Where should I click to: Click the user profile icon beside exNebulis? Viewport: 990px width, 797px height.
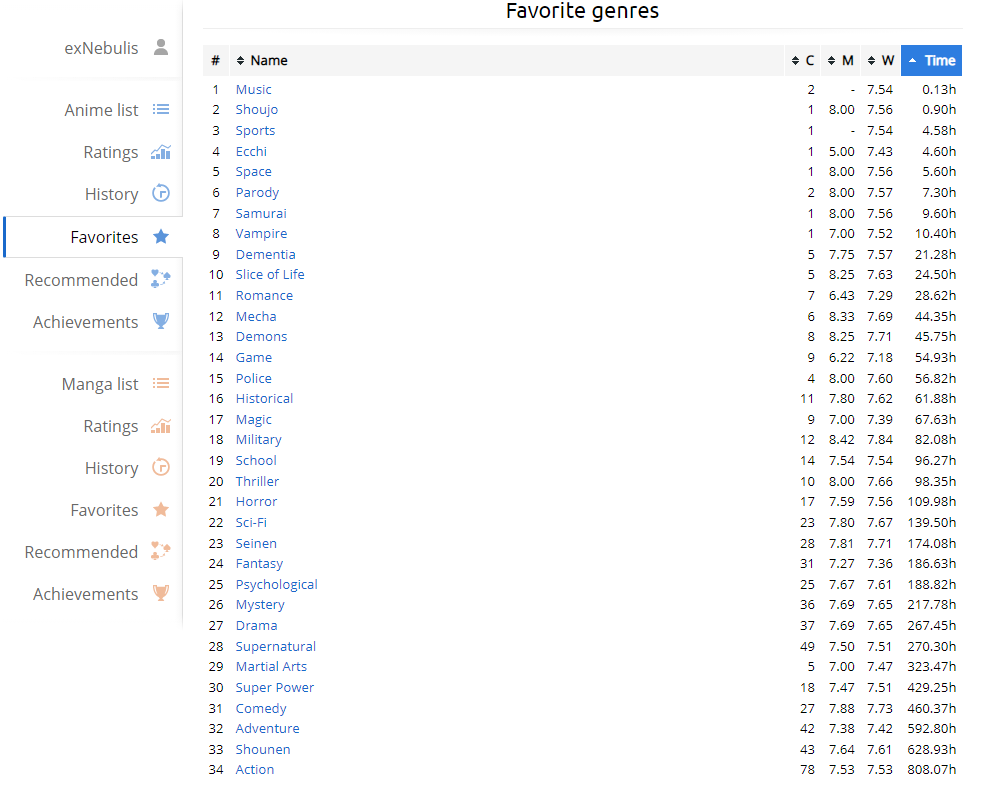[161, 47]
